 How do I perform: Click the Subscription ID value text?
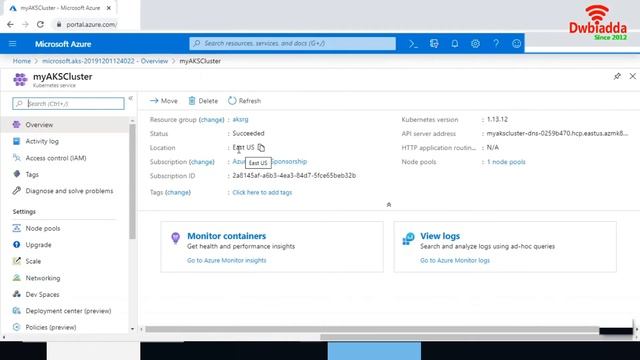(294, 176)
